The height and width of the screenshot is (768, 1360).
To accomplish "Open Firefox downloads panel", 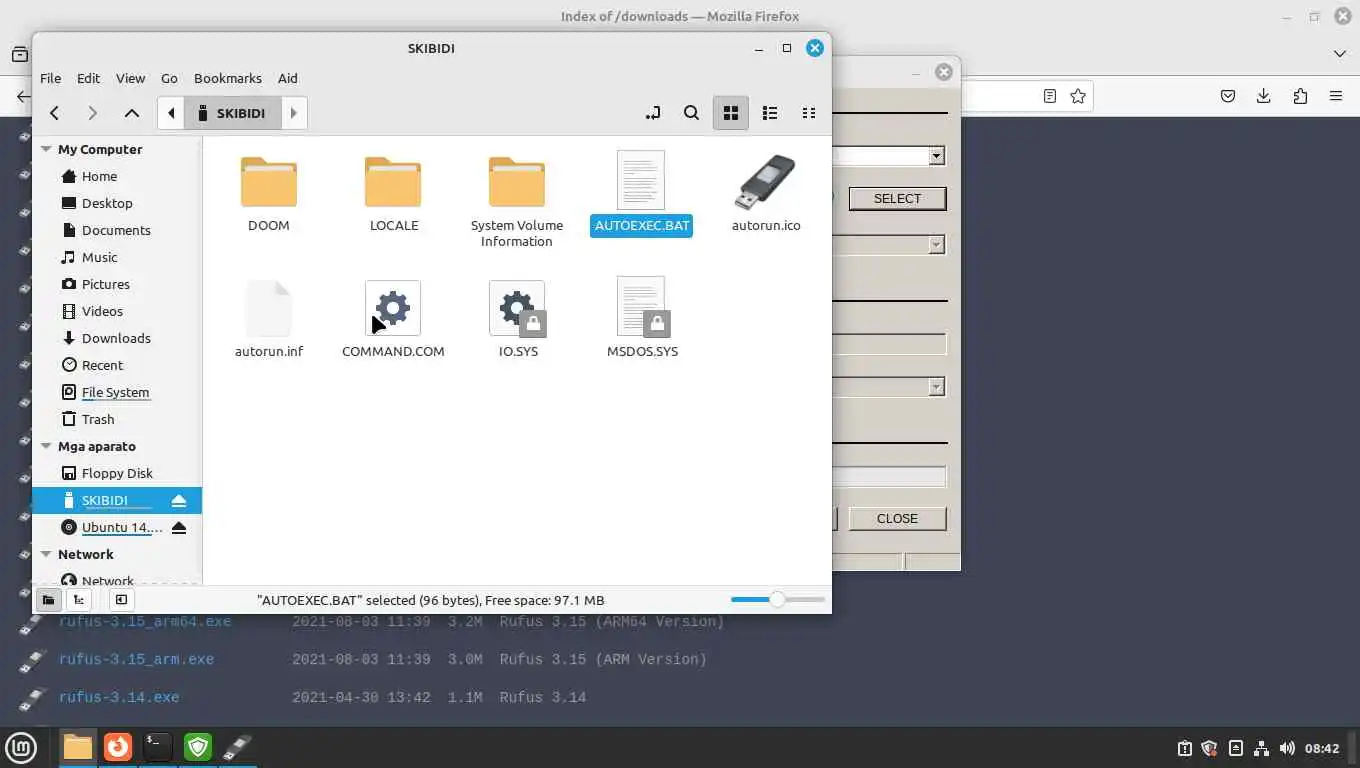I will pyautogui.click(x=1264, y=96).
